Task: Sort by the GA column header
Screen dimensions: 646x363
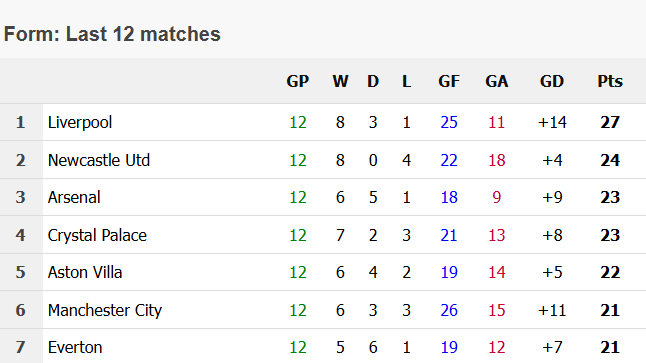Action: 496,81
